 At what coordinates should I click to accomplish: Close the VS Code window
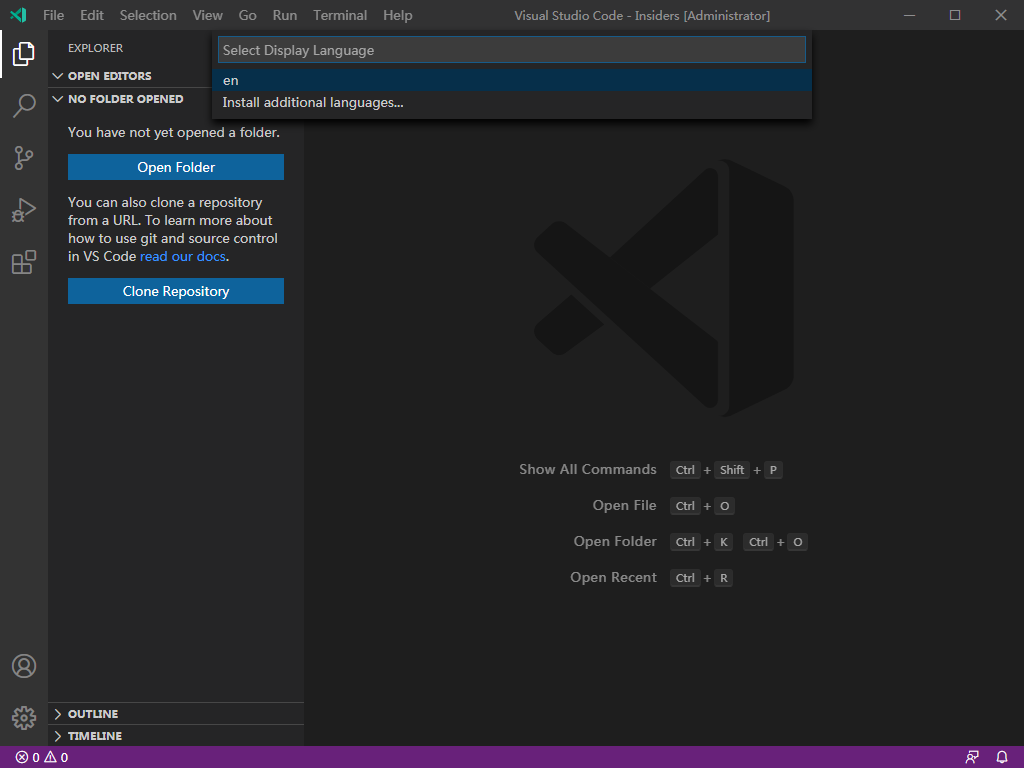pyautogui.click(x=1000, y=15)
